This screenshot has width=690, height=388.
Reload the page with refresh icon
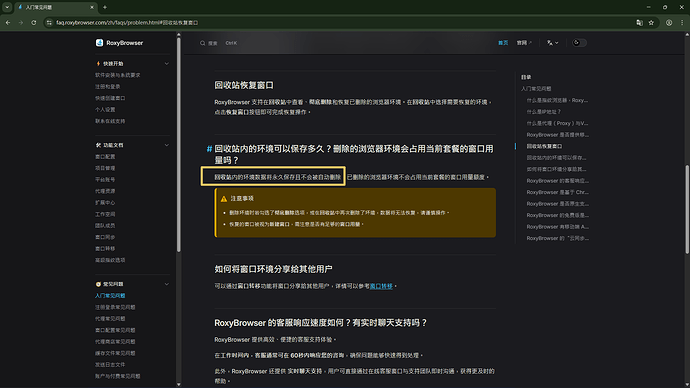(33, 22)
